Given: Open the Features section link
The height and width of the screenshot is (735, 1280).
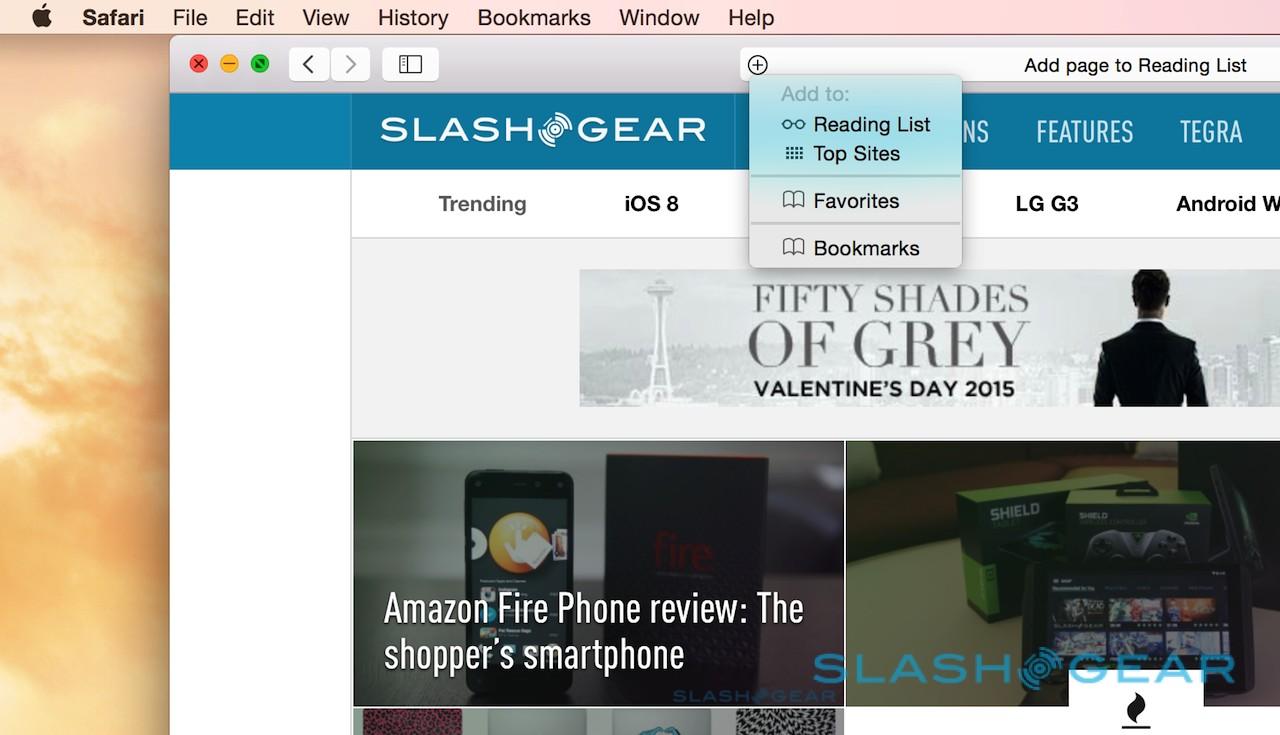Looking at the screenshot, I should coord(1085,132).
